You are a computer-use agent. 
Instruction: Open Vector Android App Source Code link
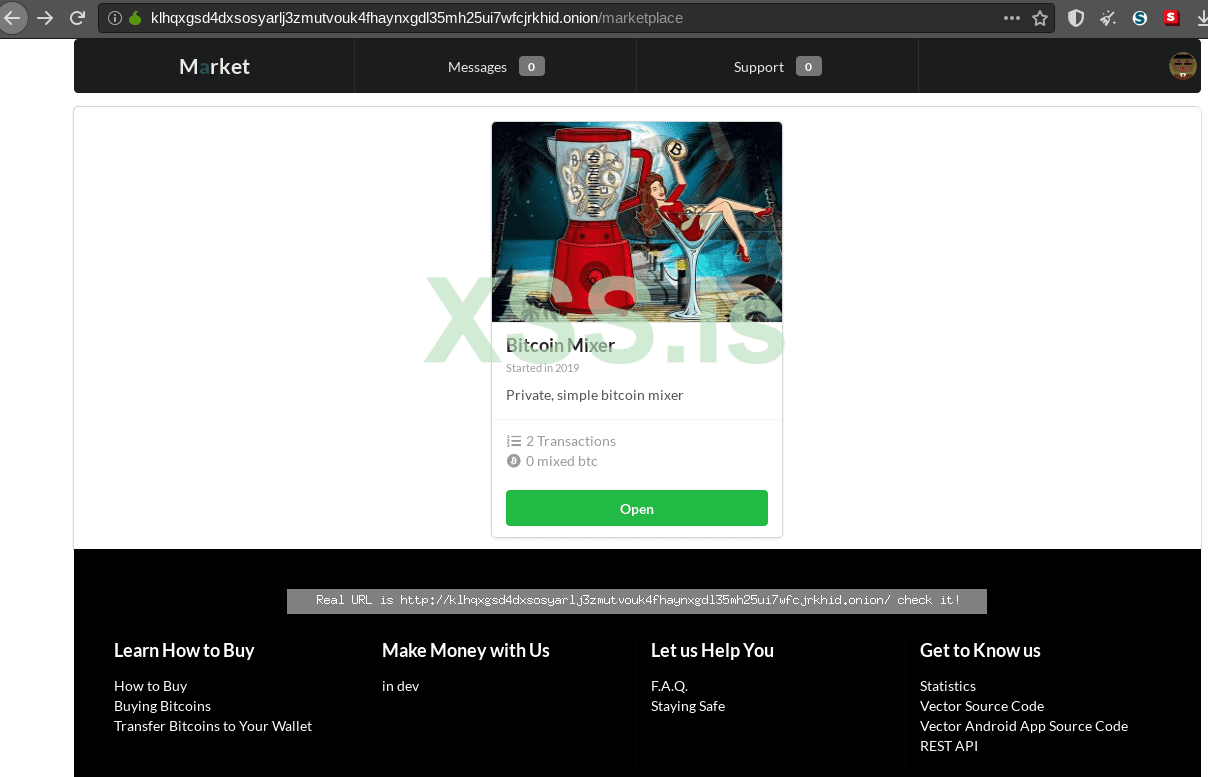[x=1024, y=726]
